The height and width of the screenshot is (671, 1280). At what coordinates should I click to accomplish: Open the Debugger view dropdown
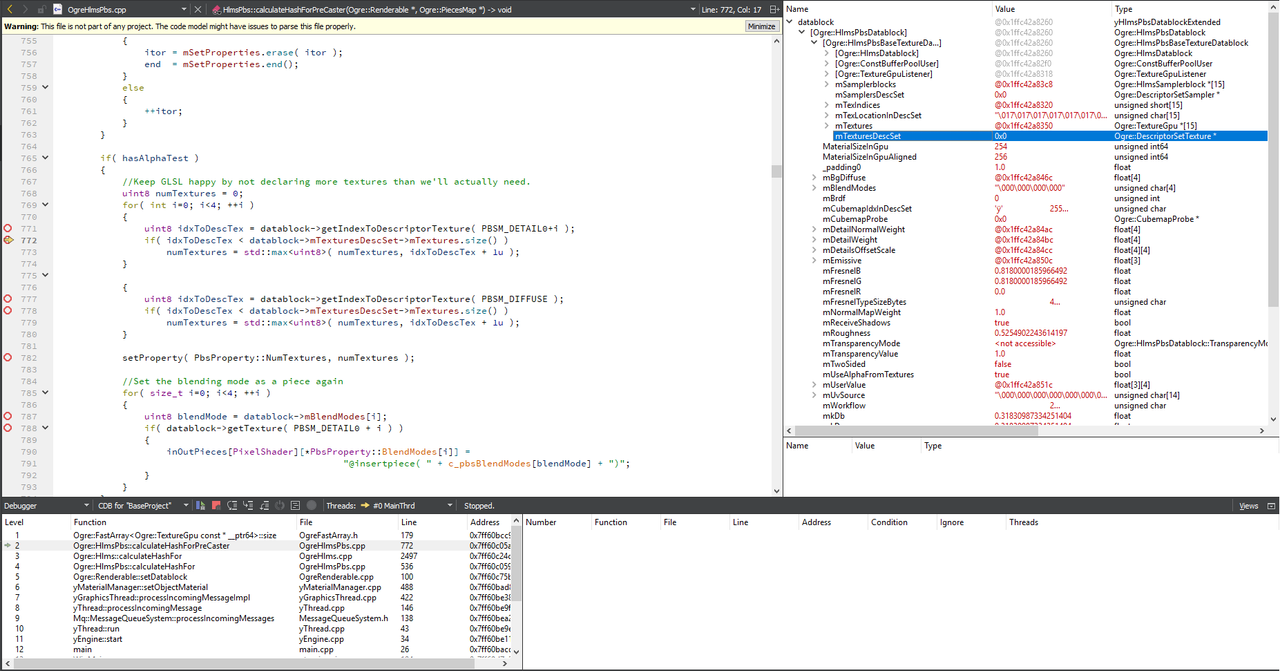click(x=46, y=506)
